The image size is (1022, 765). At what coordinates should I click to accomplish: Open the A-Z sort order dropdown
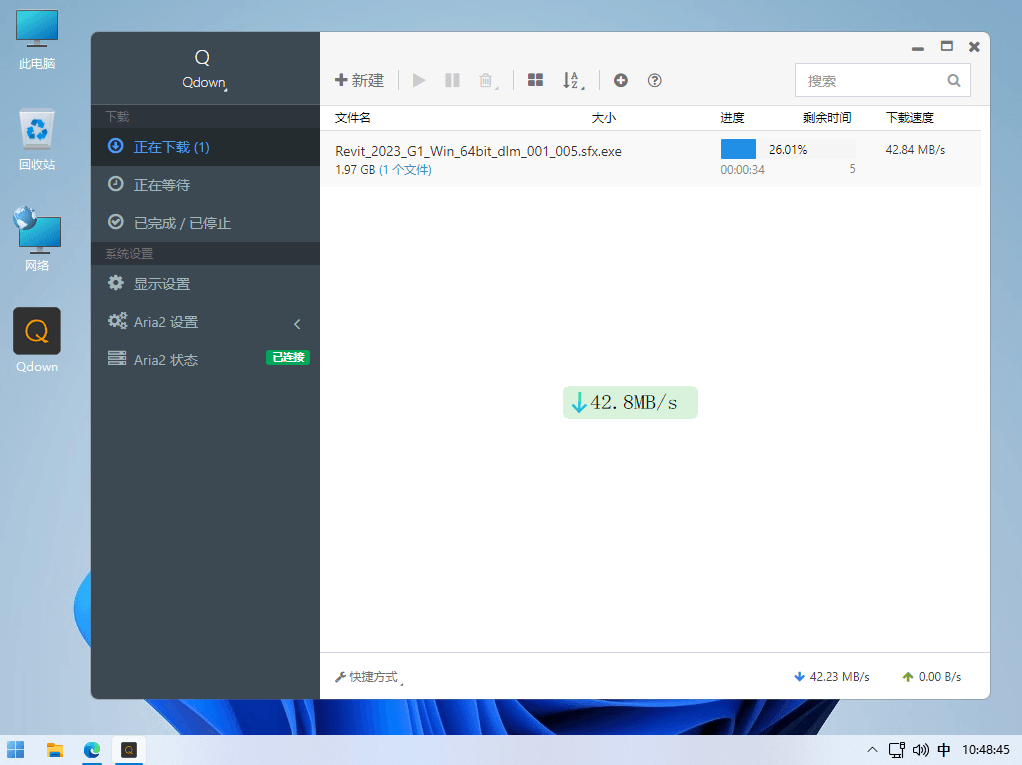(573, 80)
